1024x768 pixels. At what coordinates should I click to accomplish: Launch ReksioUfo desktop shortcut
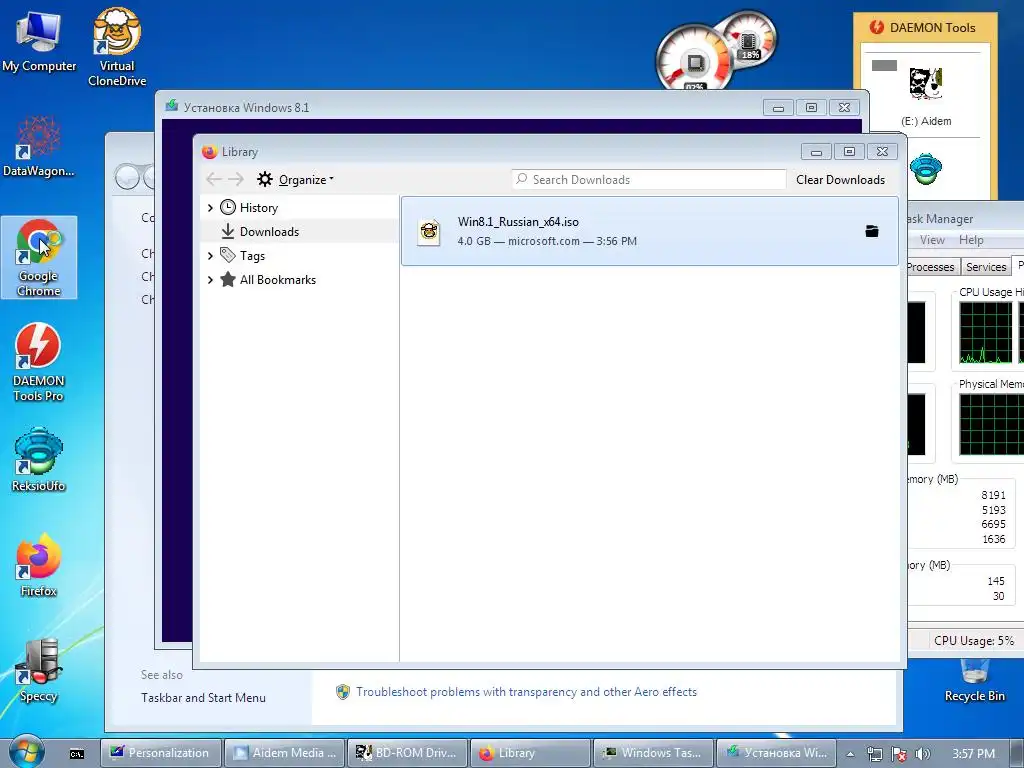pyautogui.click(x=39, y=460)
